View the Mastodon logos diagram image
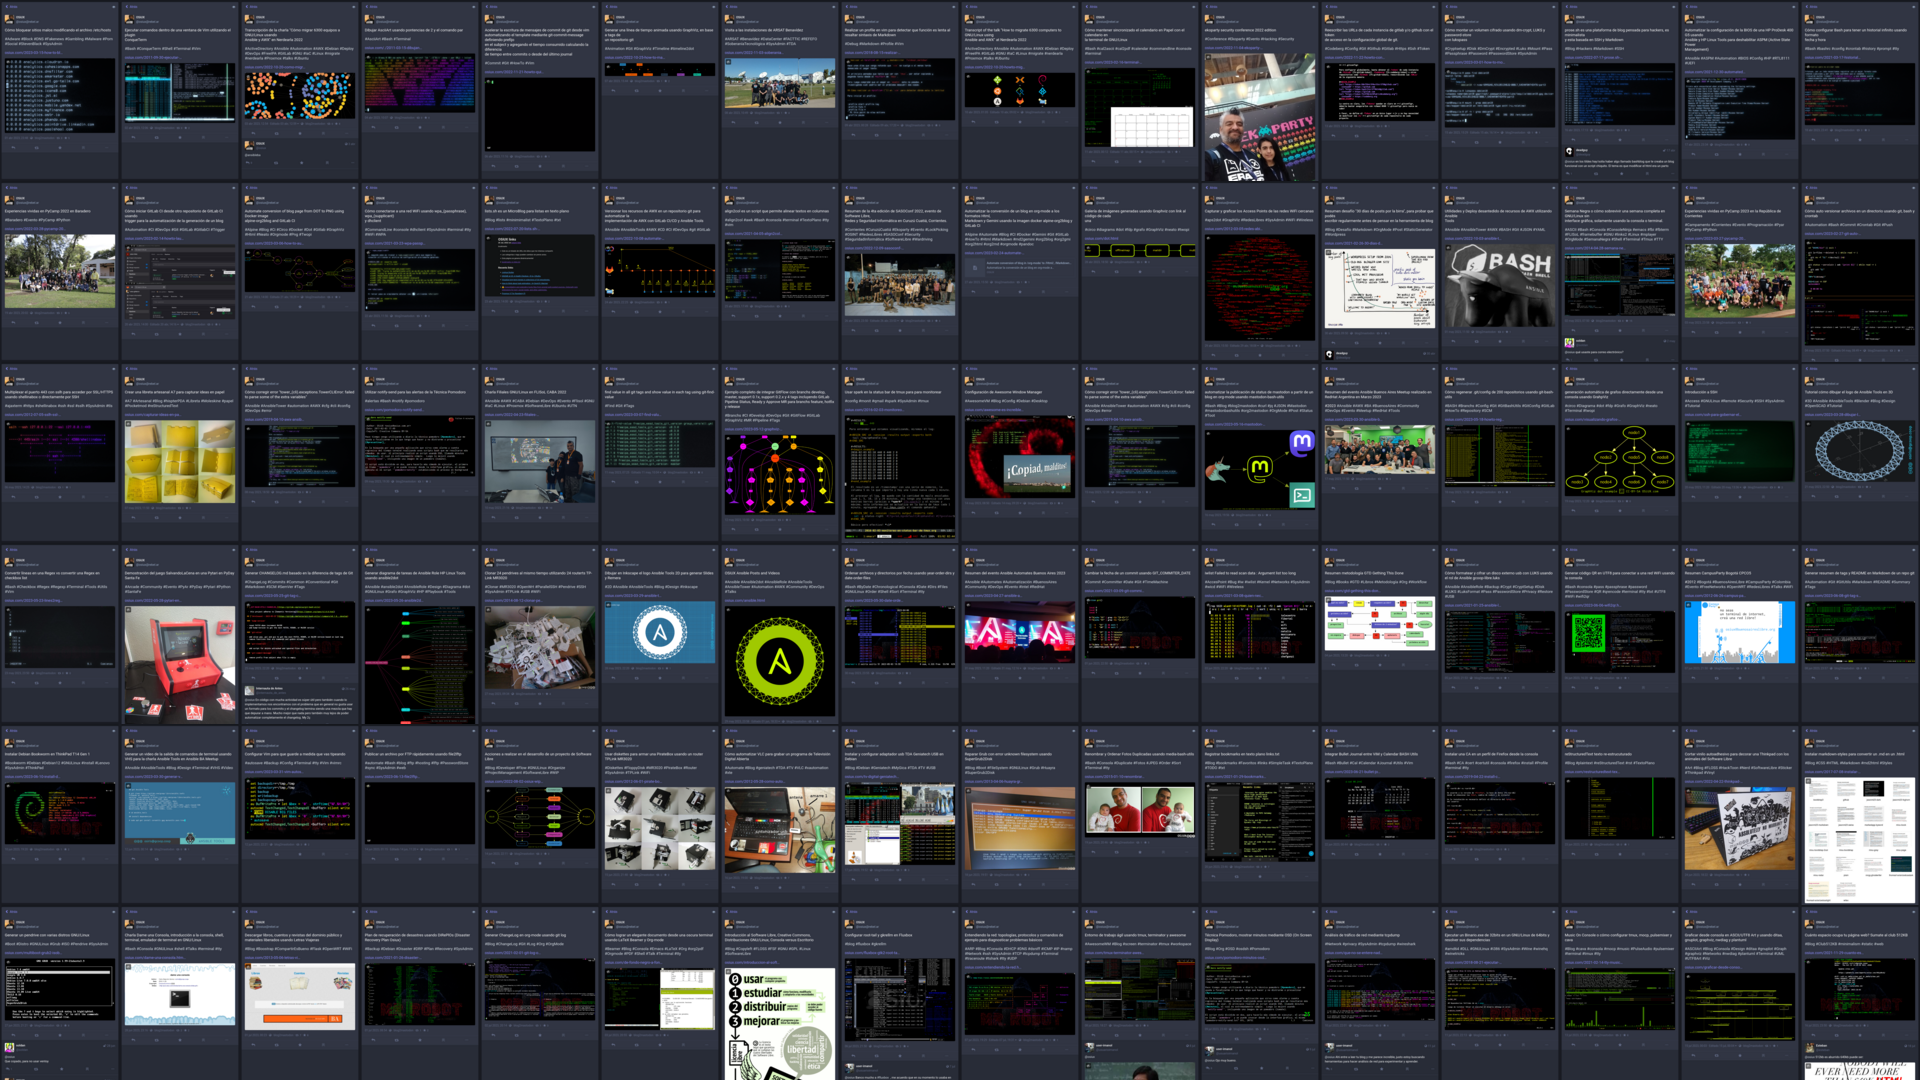This screenshot has width=1920, height=1080. coord(1260,470)
